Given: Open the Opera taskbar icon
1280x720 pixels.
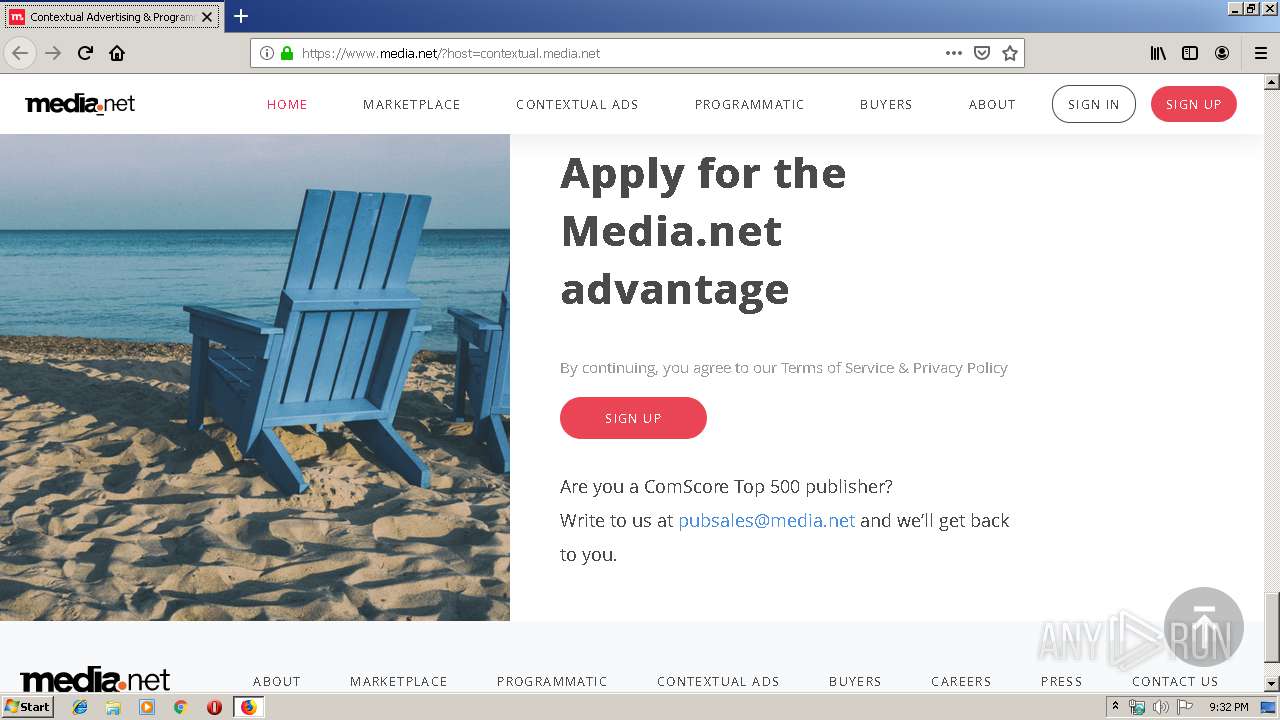Looking at the screenshot, I should 214,707.
